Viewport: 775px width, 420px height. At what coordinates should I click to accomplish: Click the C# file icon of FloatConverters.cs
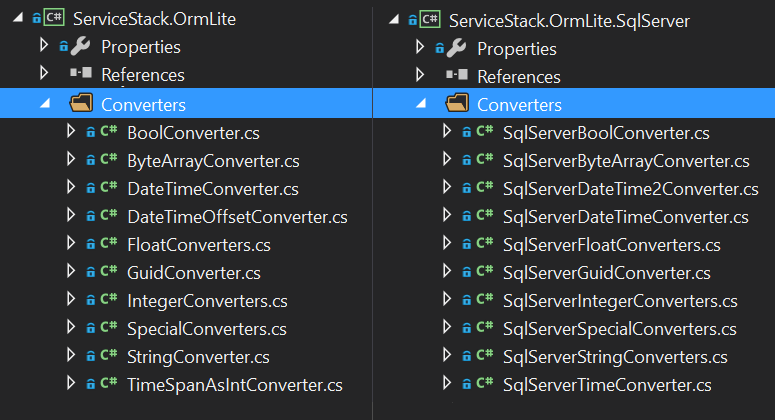tap(109, 244)
